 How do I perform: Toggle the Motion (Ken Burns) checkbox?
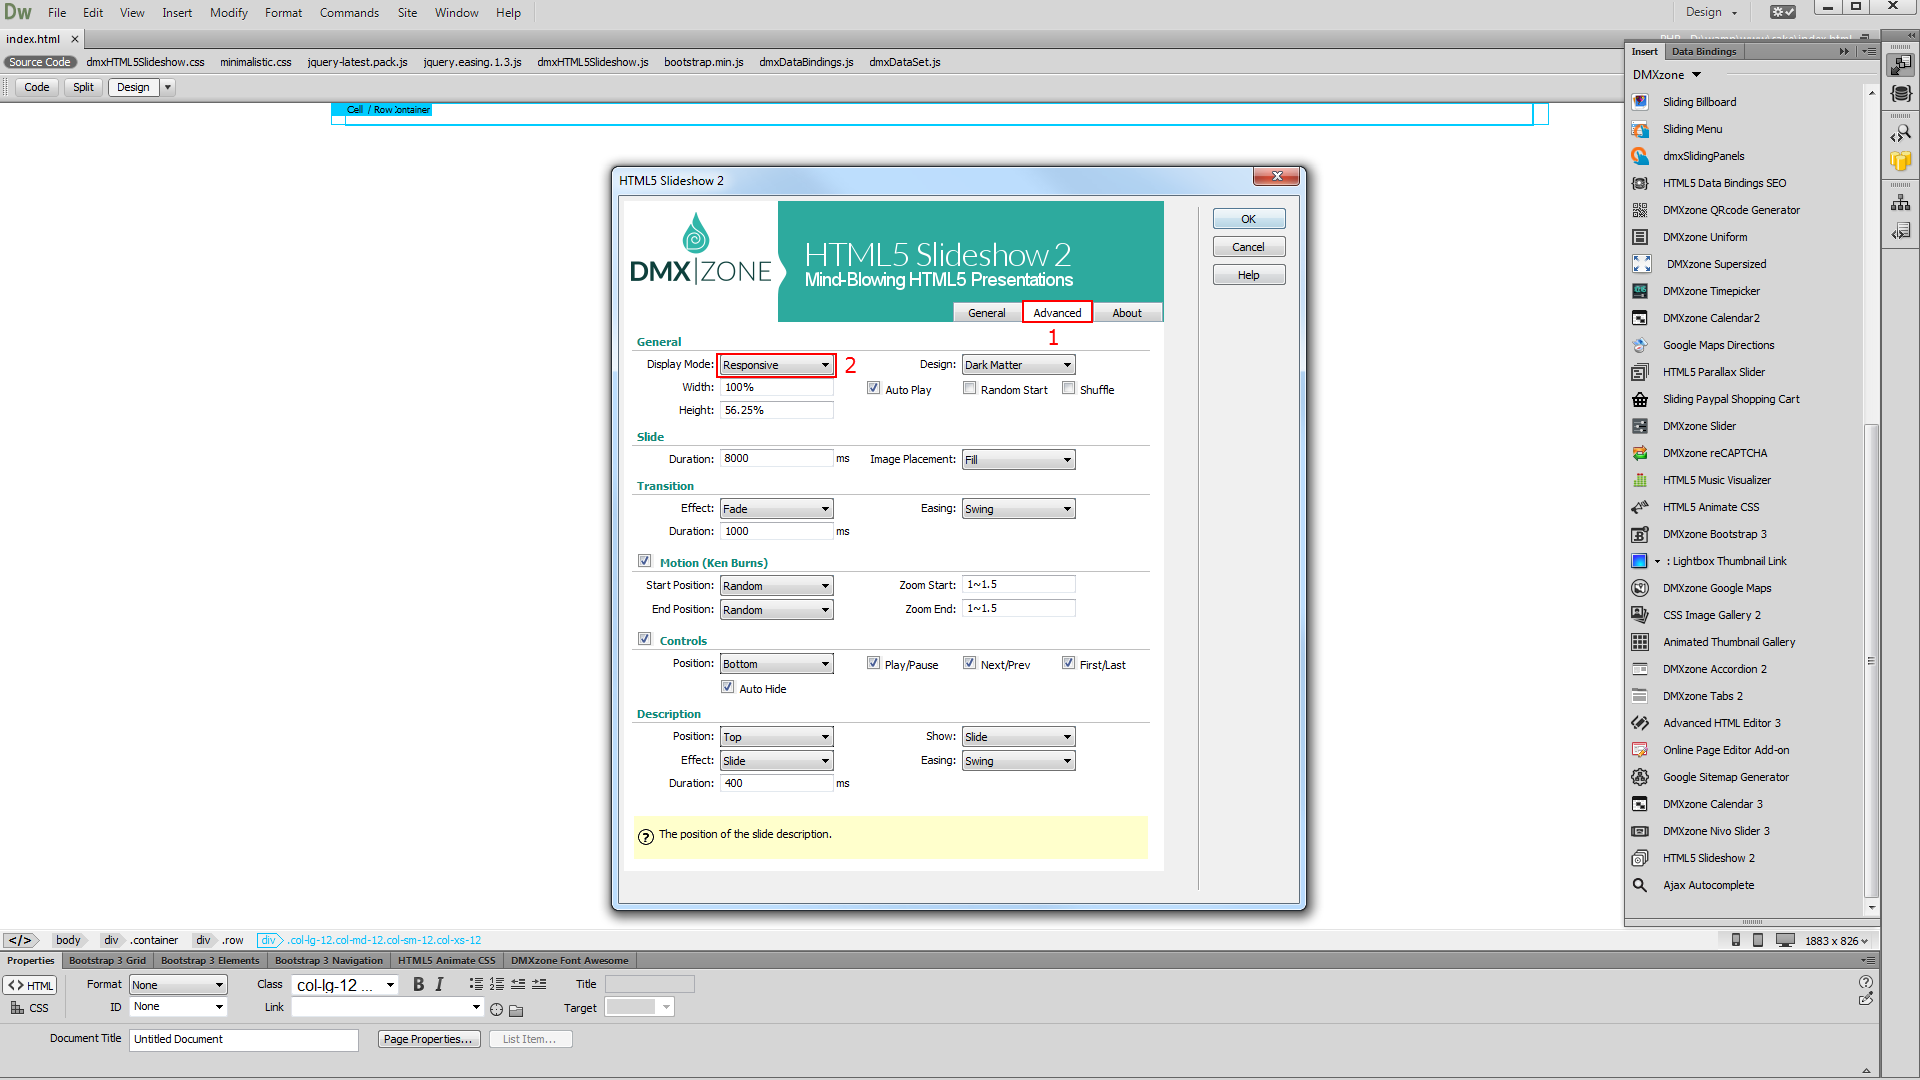click(645, 561)
